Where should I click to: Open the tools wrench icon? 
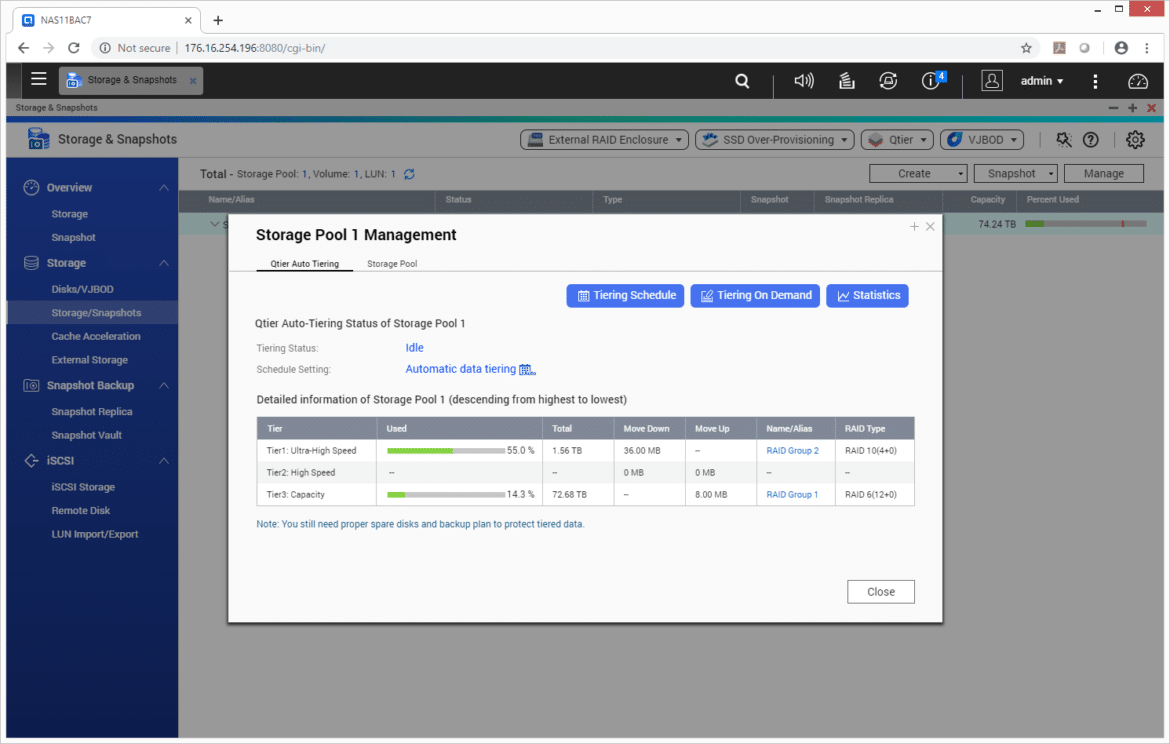click(x=1063, y=140)
